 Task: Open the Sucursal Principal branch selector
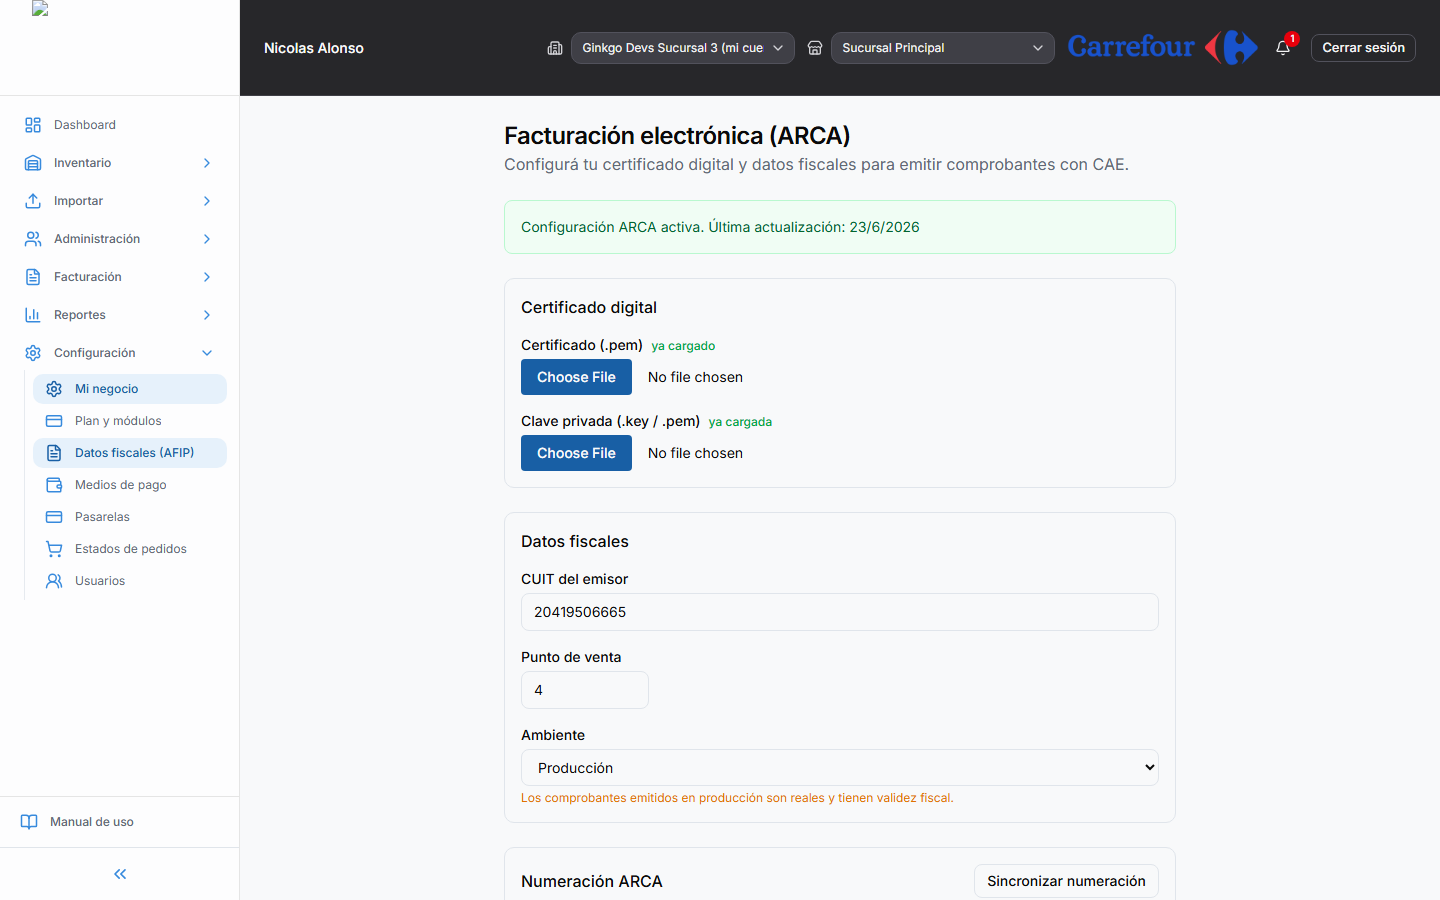point(942,48)
